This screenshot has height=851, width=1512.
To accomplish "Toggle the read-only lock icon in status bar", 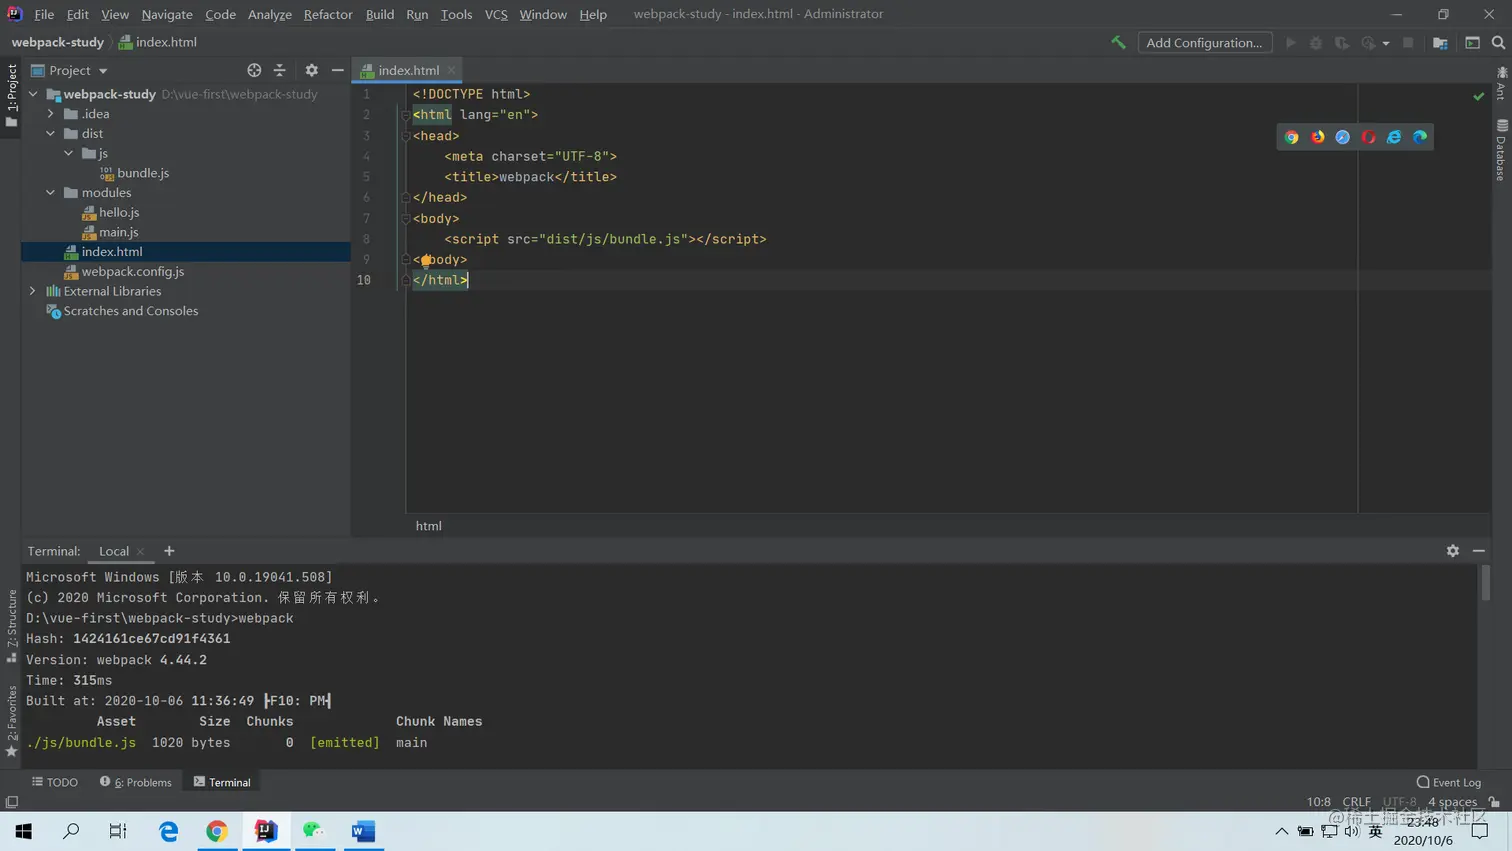I will (x=1495, y=802).
